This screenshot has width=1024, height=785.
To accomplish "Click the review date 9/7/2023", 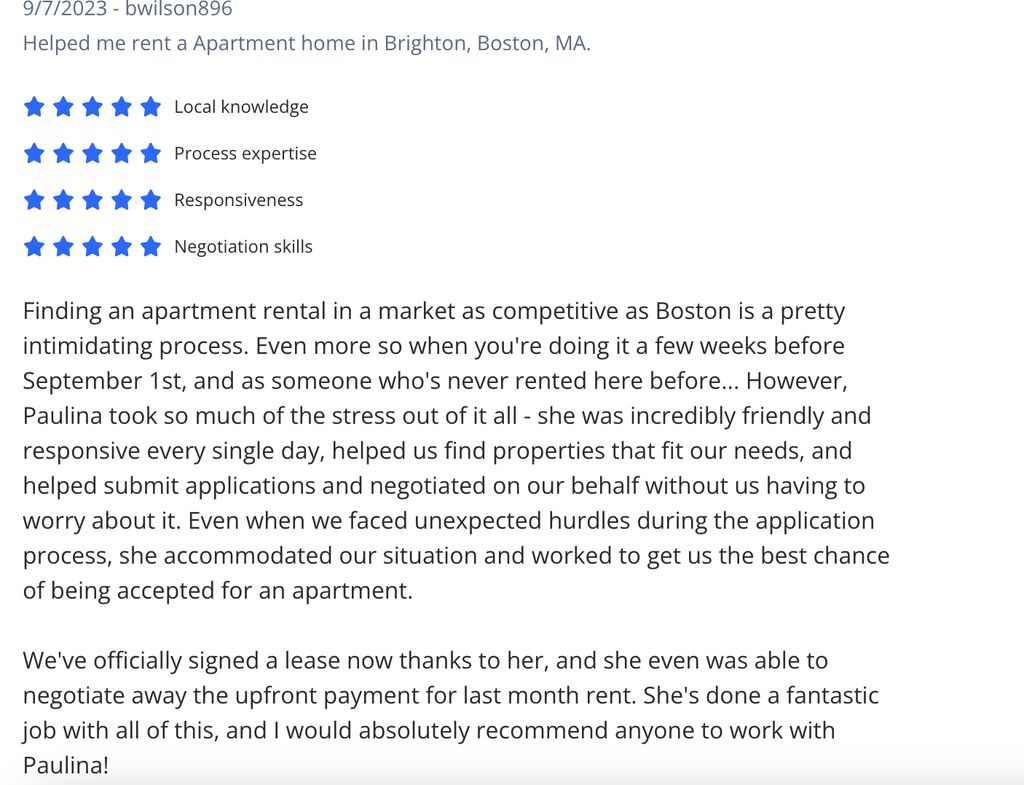I will coord(65,8).
